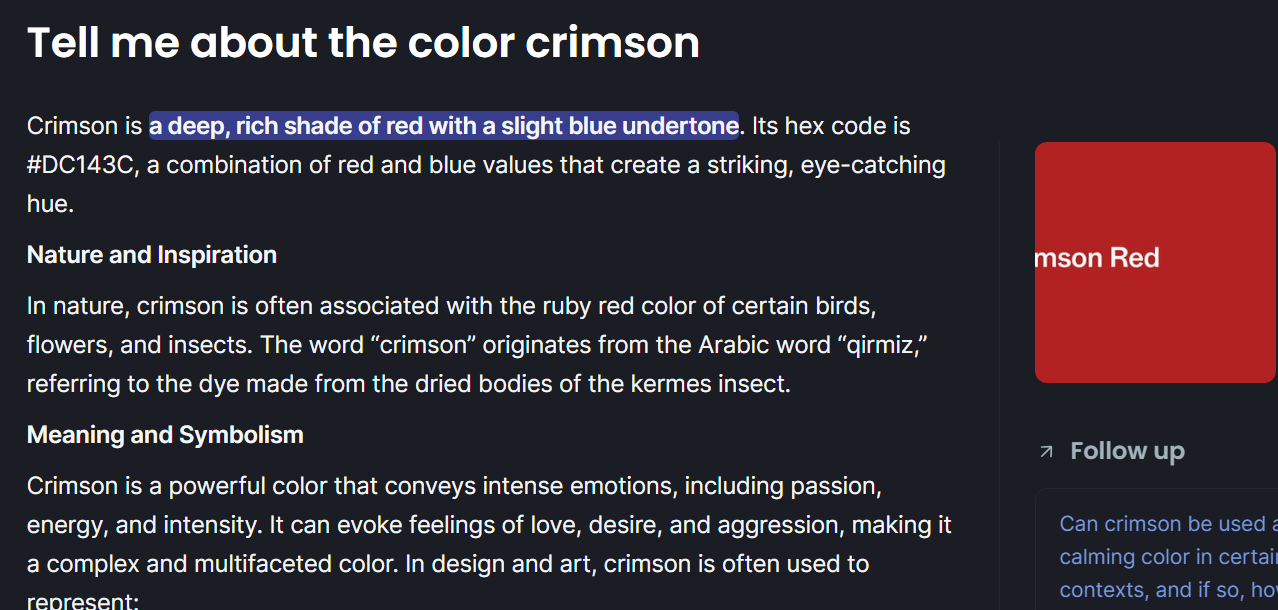Click the hex code #DC143C text
Image resolution: width=1278 pixels, height=610 pixels.
tap(81, 165)
